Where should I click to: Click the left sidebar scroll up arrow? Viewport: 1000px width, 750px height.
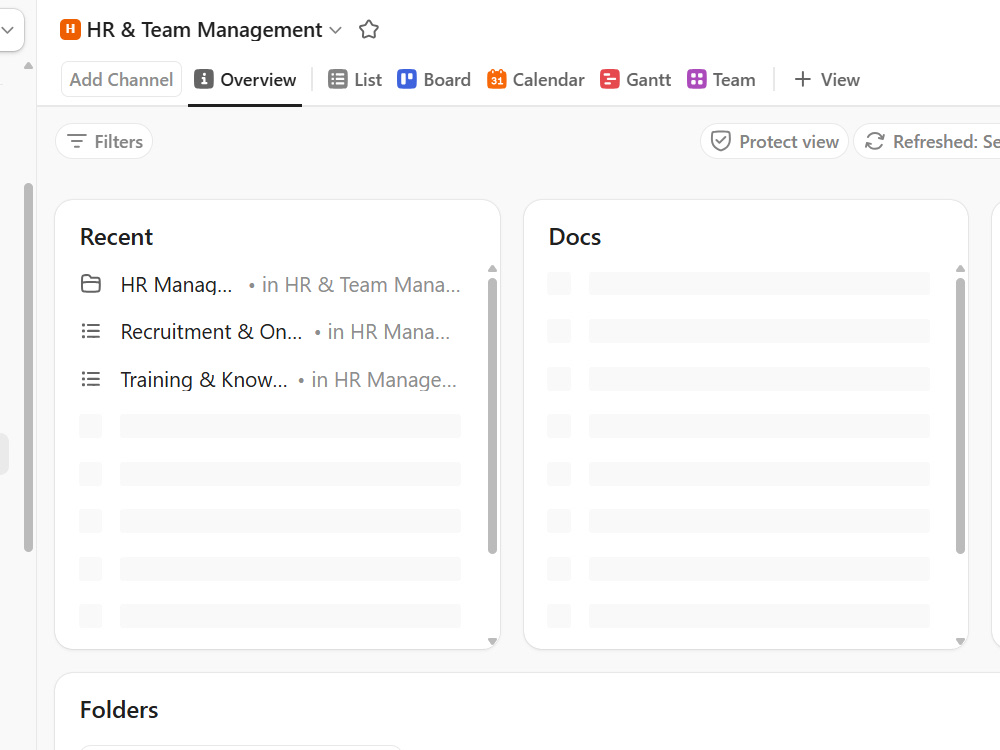28,66
